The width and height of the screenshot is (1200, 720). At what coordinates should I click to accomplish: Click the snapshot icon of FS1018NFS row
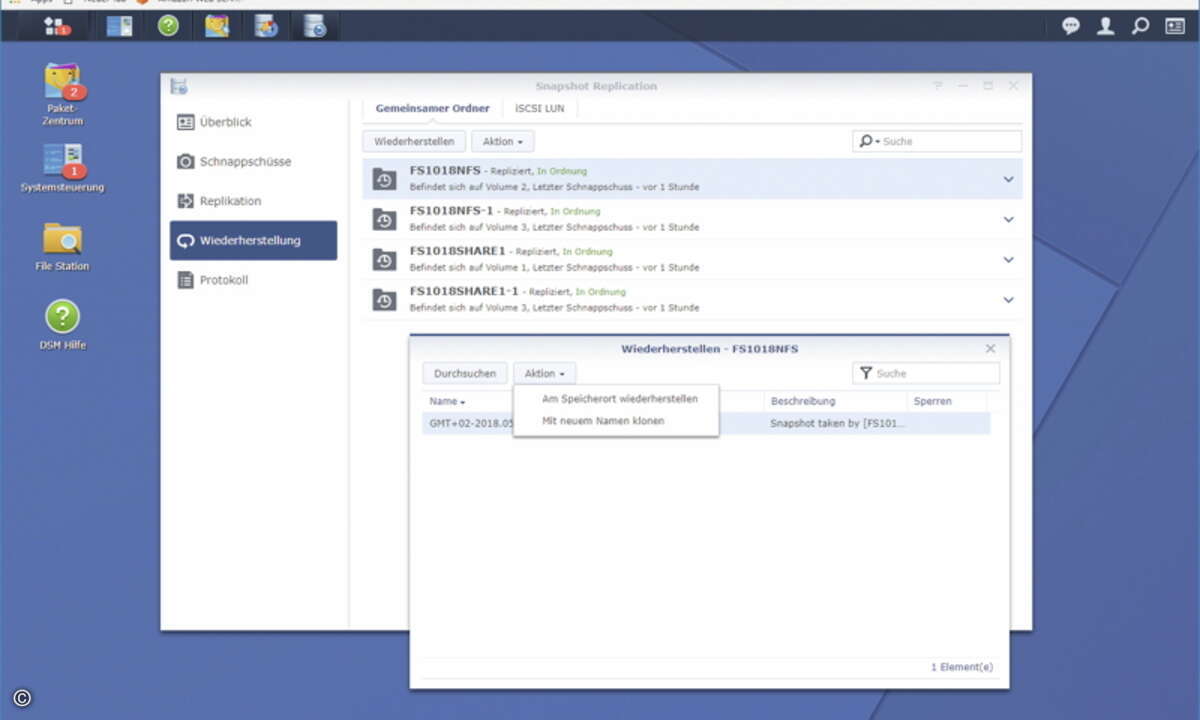click(384, 179)
